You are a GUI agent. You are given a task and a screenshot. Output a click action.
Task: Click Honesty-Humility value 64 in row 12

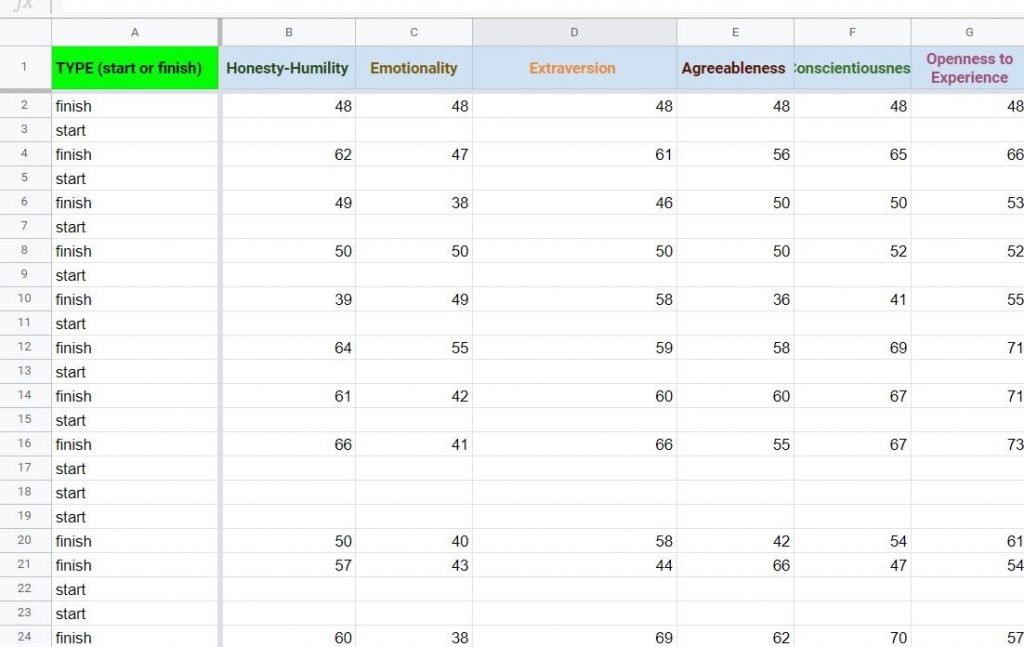(289, 347)
